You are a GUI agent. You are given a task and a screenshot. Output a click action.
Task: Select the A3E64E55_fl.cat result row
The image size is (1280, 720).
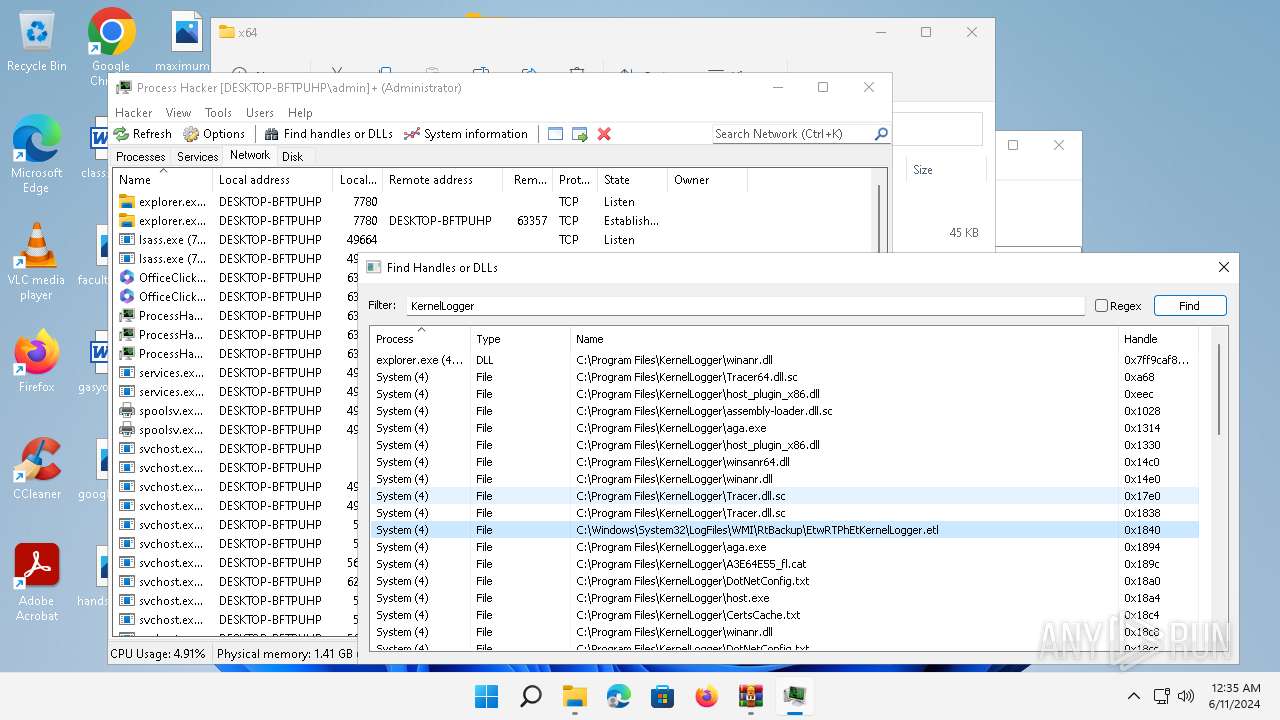point(784,564)
